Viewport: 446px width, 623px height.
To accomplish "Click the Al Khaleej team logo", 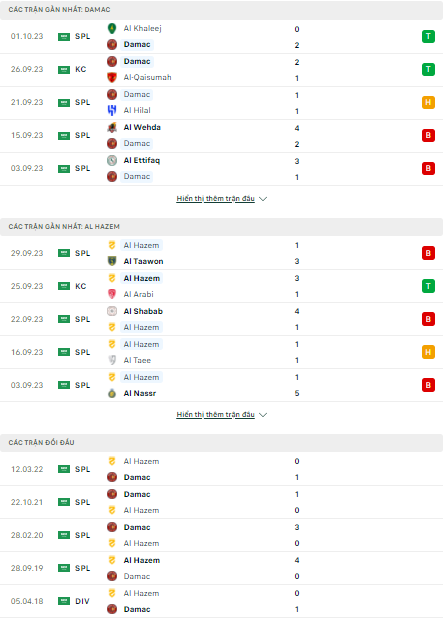I will [x=112, y=28].
